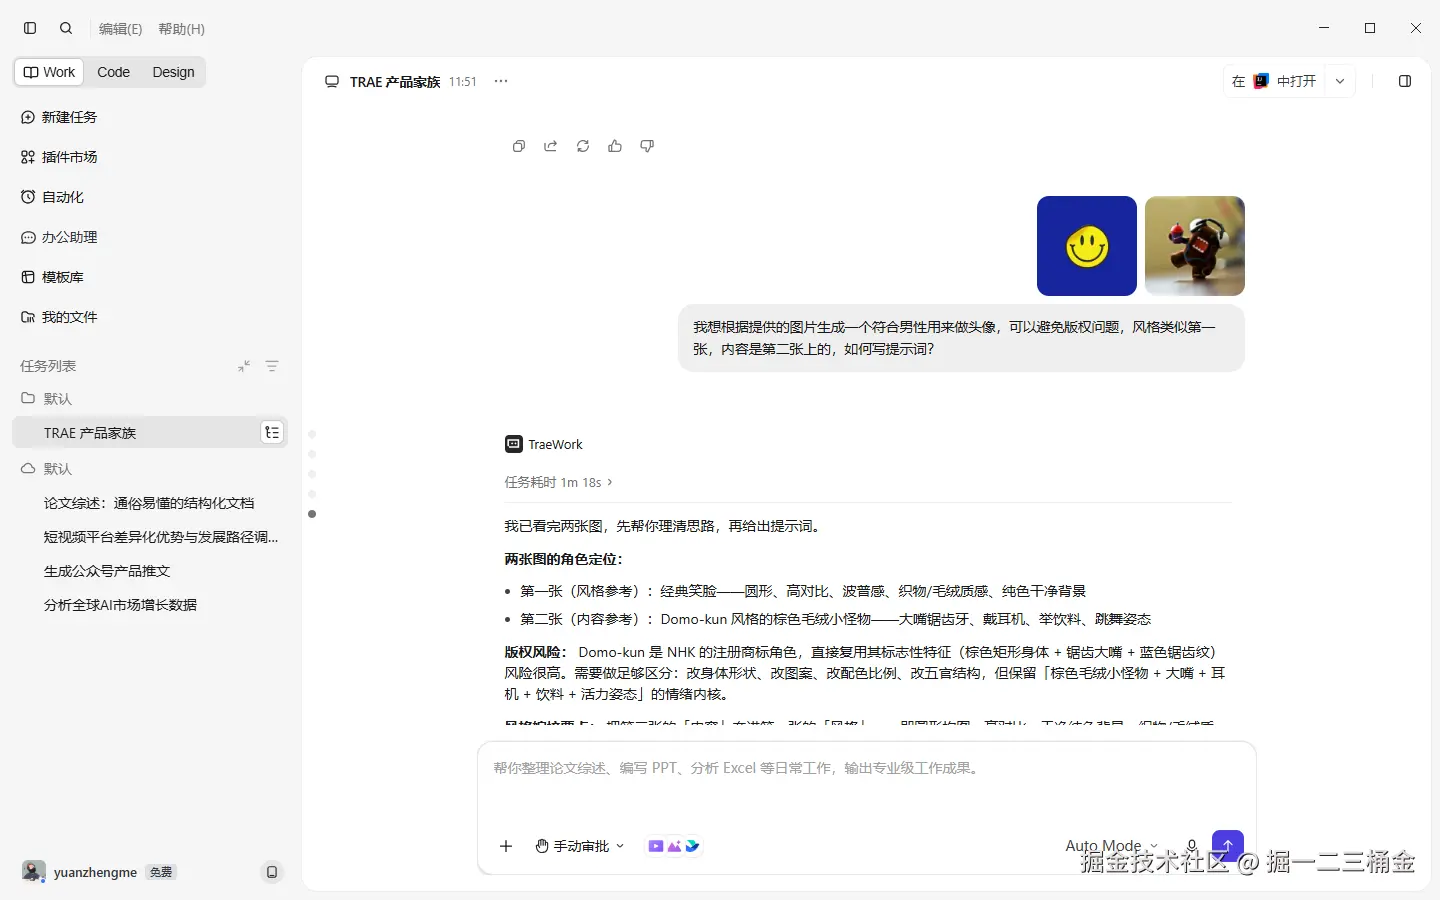Share the previous response

point(551,146)
